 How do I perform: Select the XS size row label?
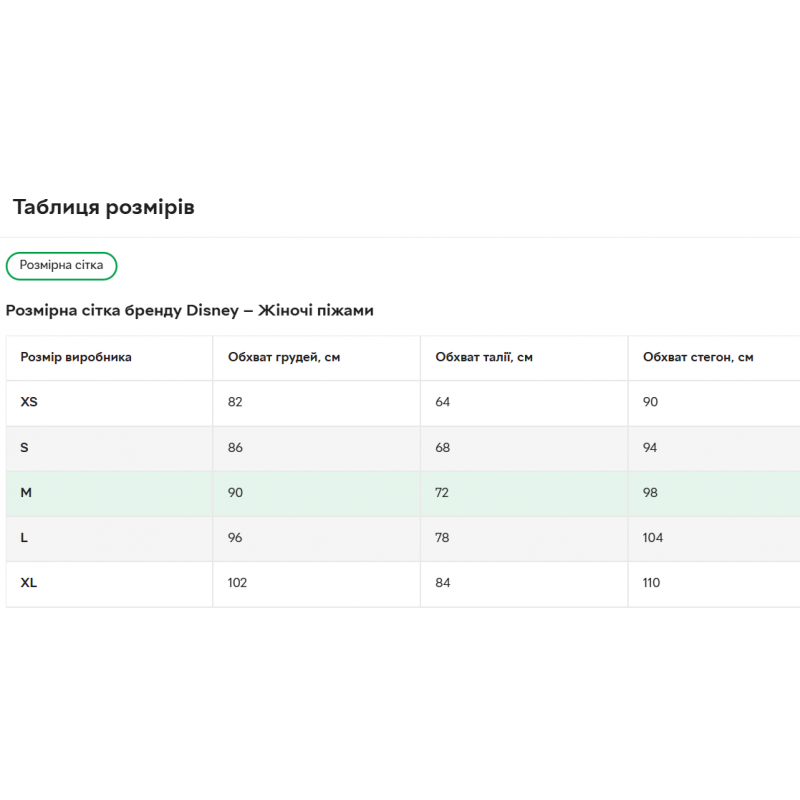click(x=29, y=402)
